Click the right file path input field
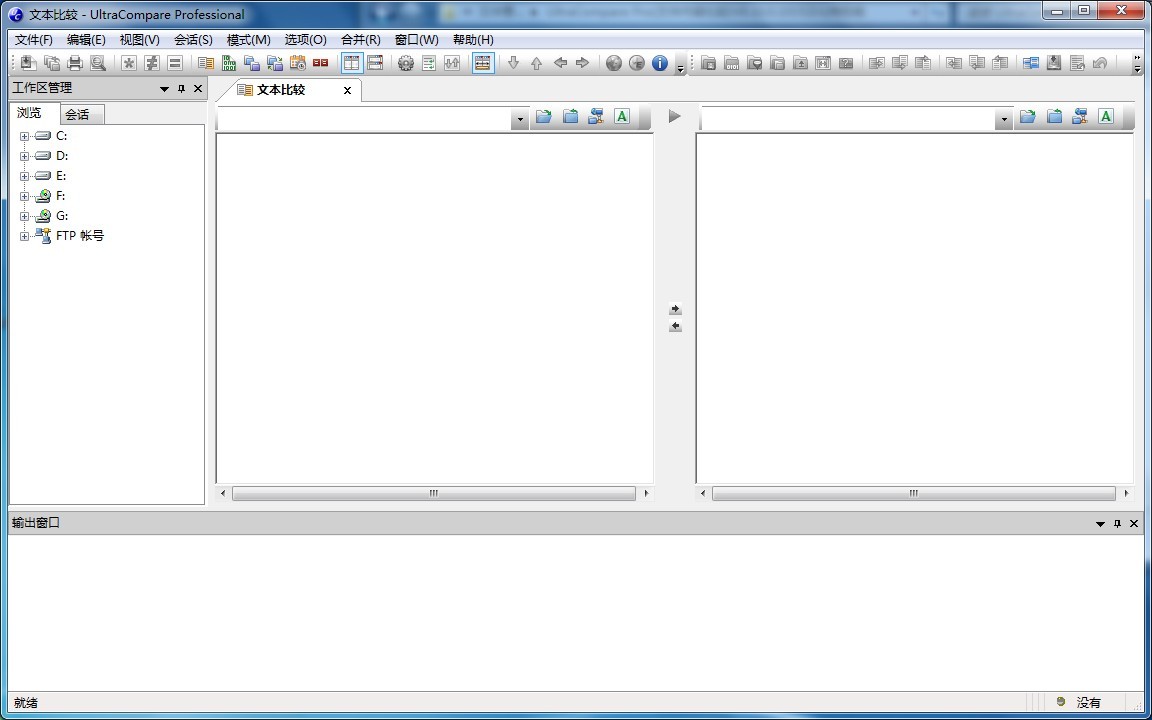The height and width of the screenshot is (720, 1152). 848,118
